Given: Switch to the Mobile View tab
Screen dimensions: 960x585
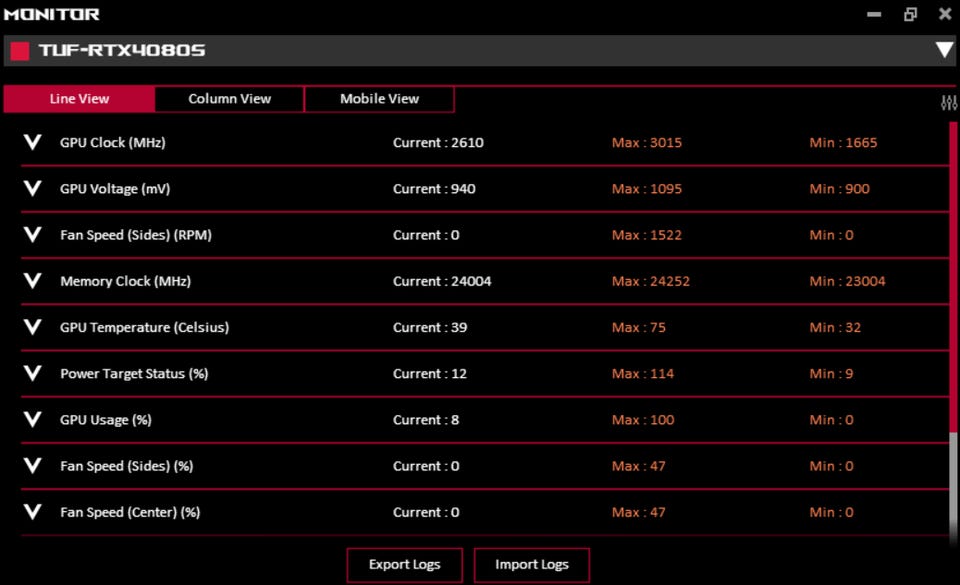Looking at the screenshot, I should click(x=380, y=99).
